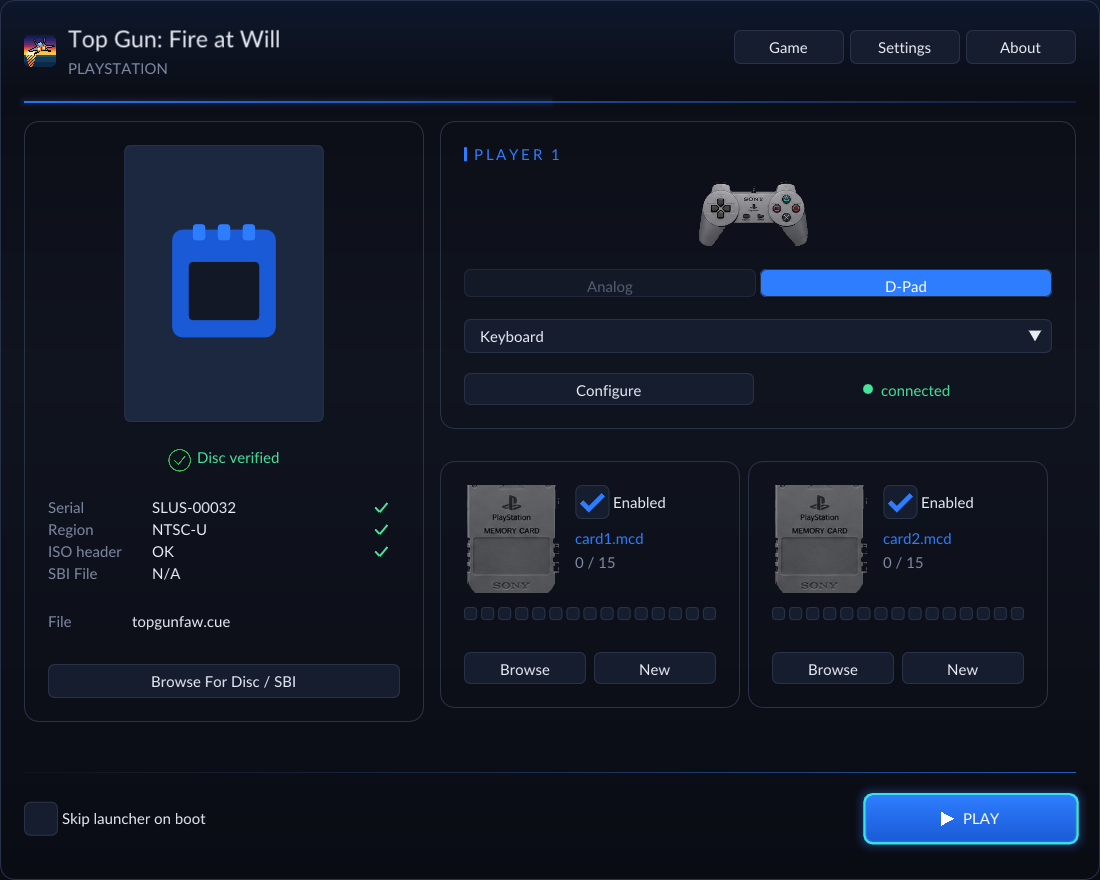Start the game with PLAY button
1100x880 pixels.
point(971,818)
